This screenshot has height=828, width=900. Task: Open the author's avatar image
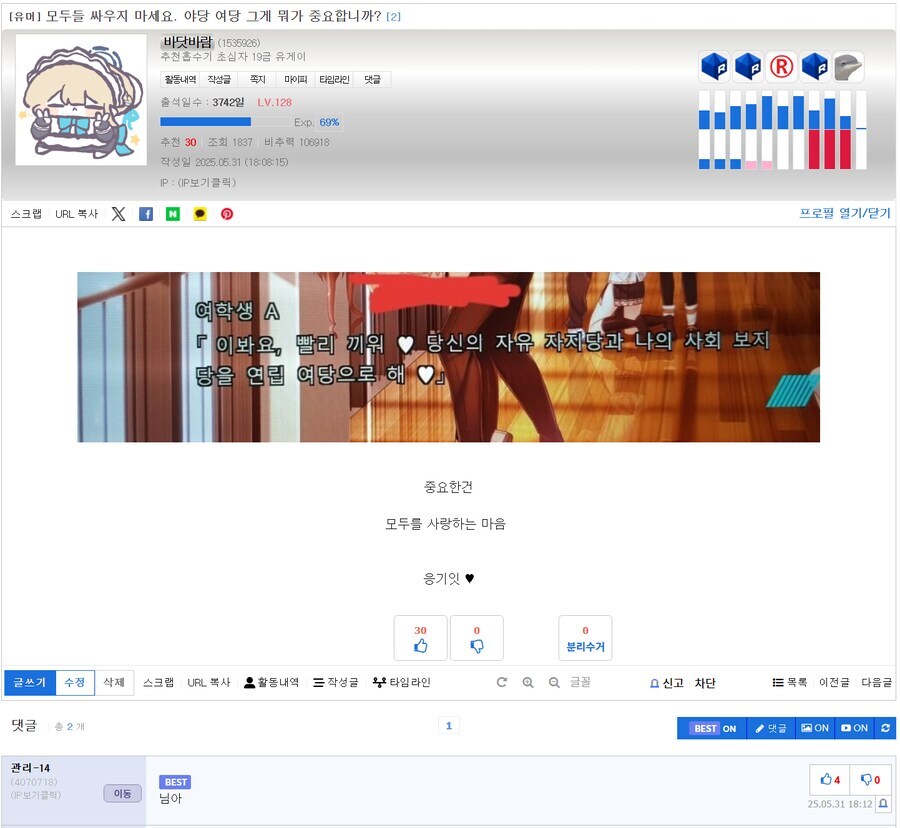coord(81,100)
